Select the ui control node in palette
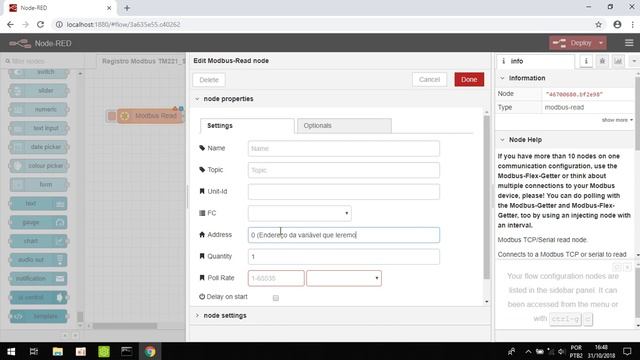The image size is (640, 360). 39,297
